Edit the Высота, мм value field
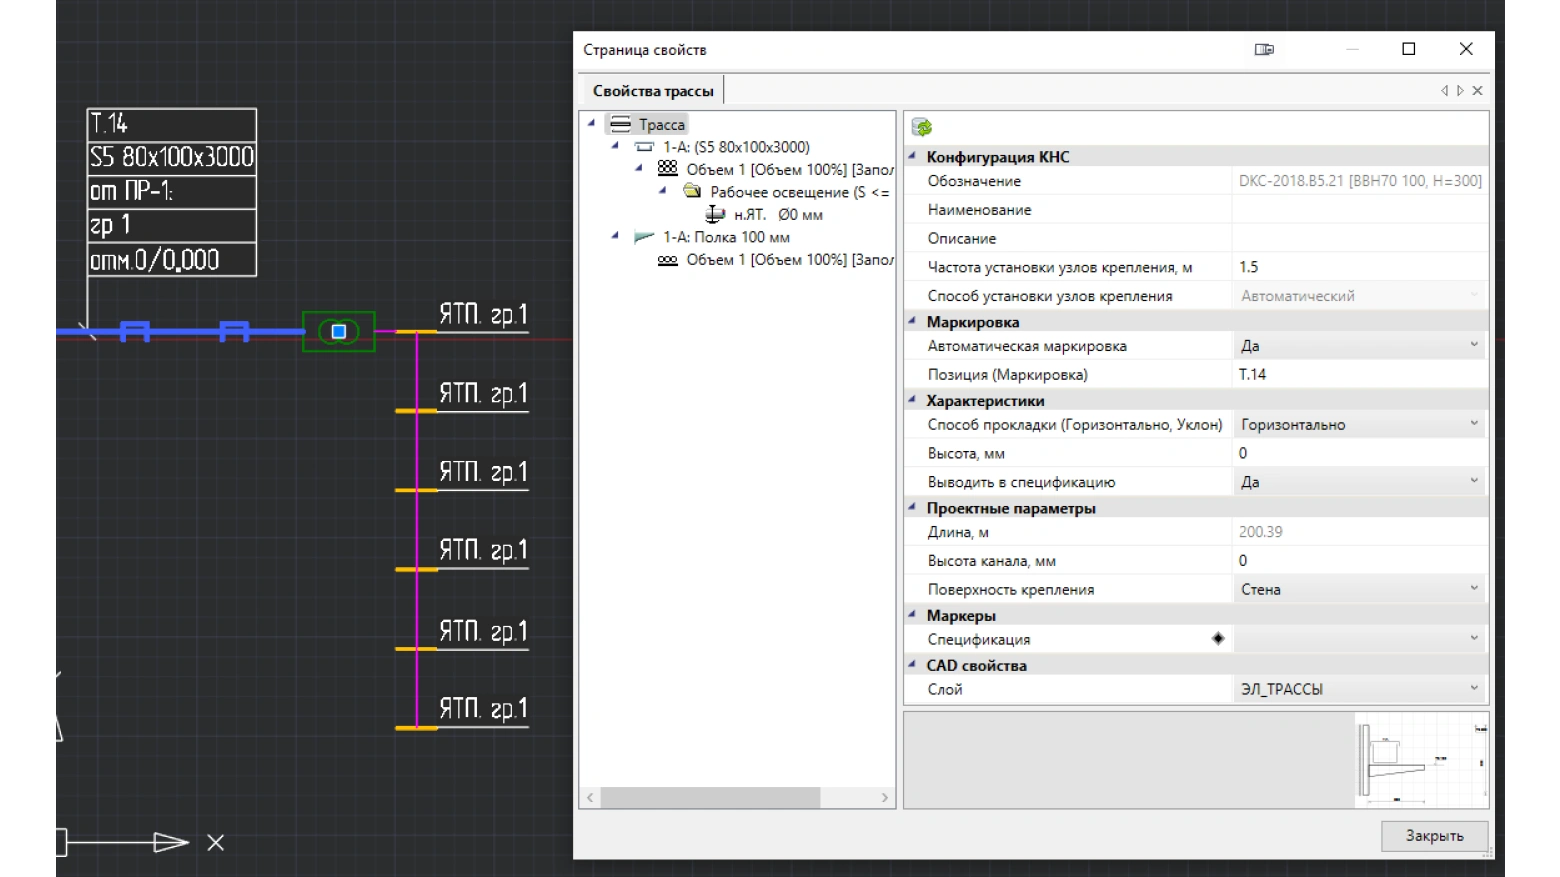 point(1360,453)
